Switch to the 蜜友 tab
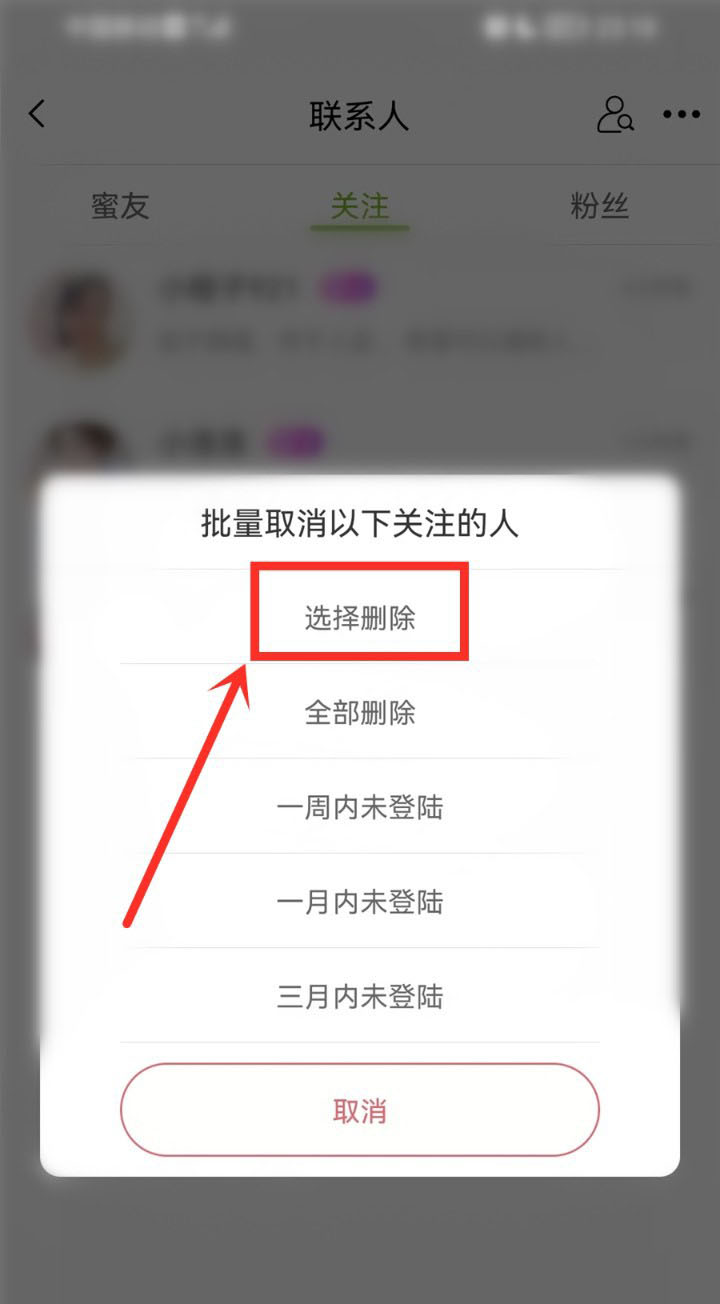This screenshot has width=720, height=1304. point(120,206)
